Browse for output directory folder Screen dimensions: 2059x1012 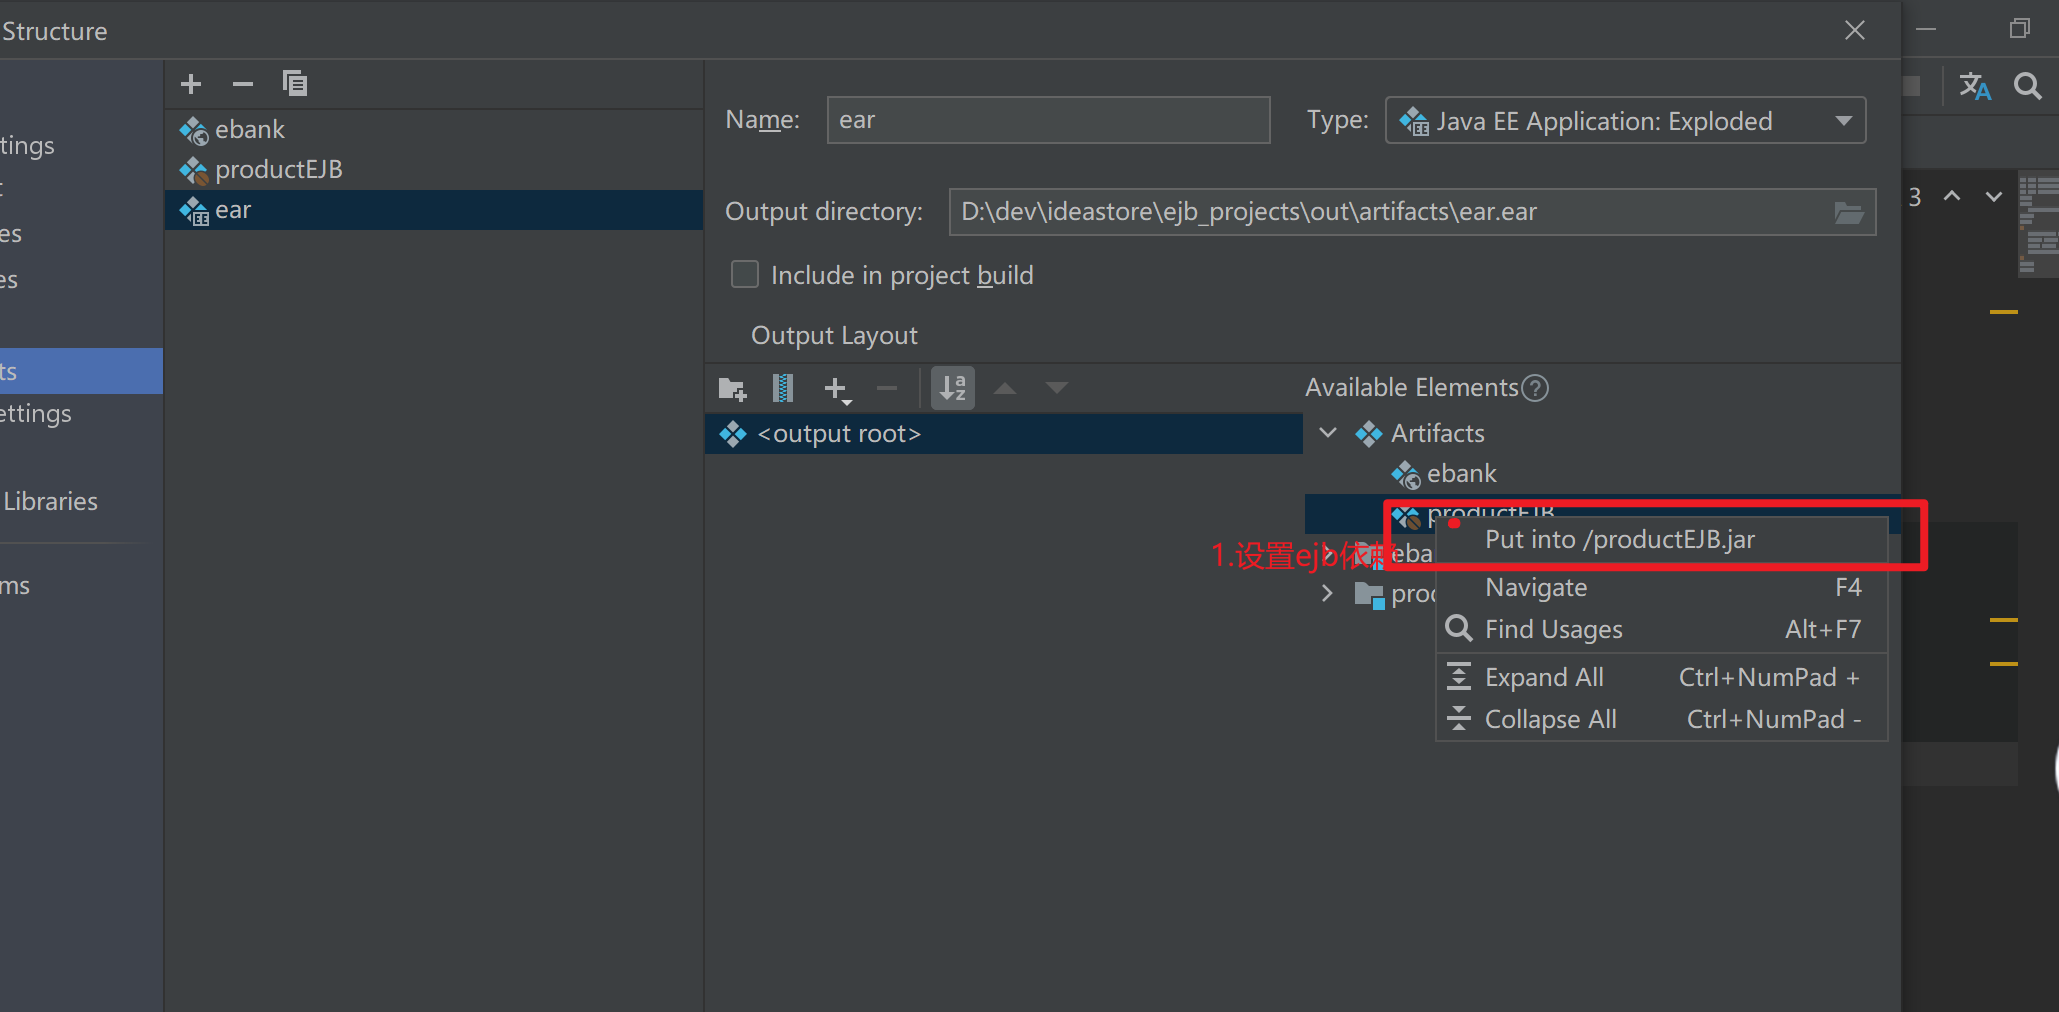click(x=1849, y=212)
